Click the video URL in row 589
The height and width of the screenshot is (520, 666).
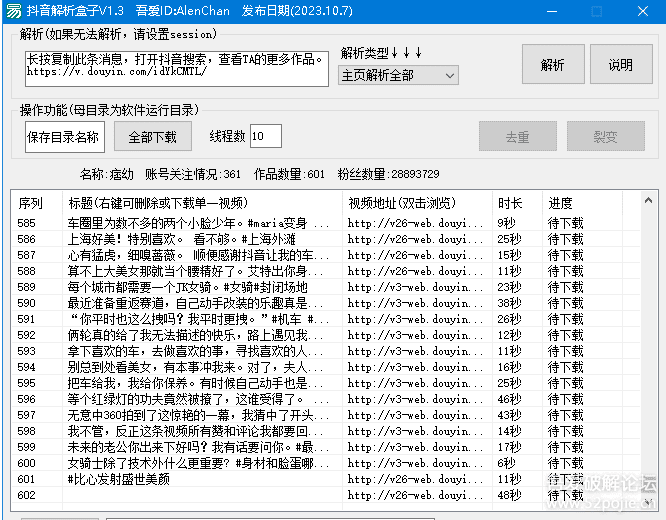pyautogui.click(x=415, y=287)
